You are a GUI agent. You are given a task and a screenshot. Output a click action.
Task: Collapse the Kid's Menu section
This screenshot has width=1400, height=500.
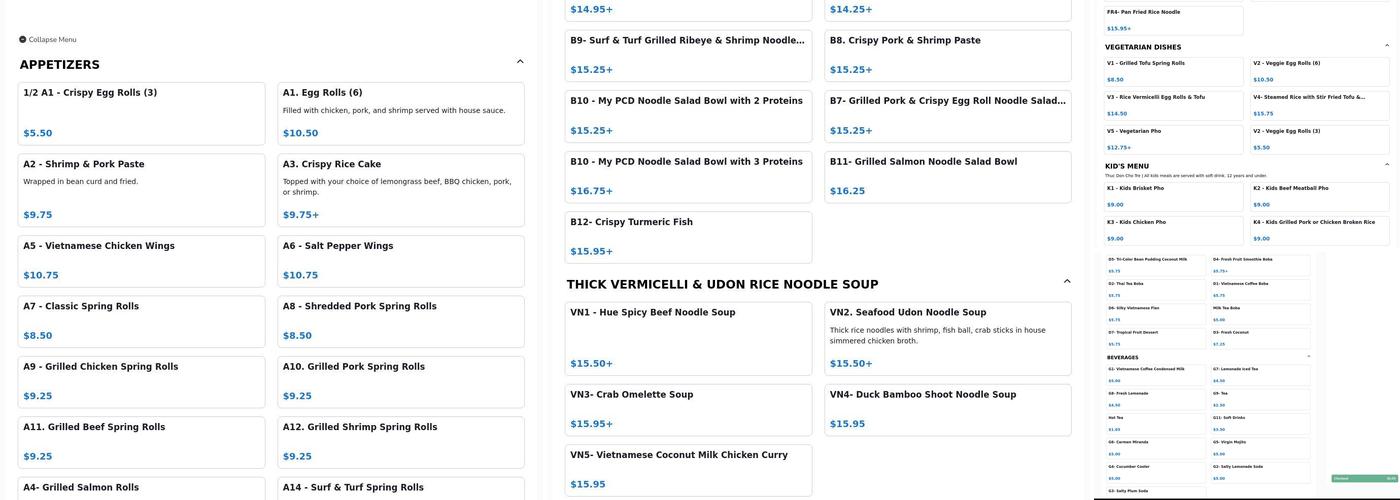[1387, 165]
